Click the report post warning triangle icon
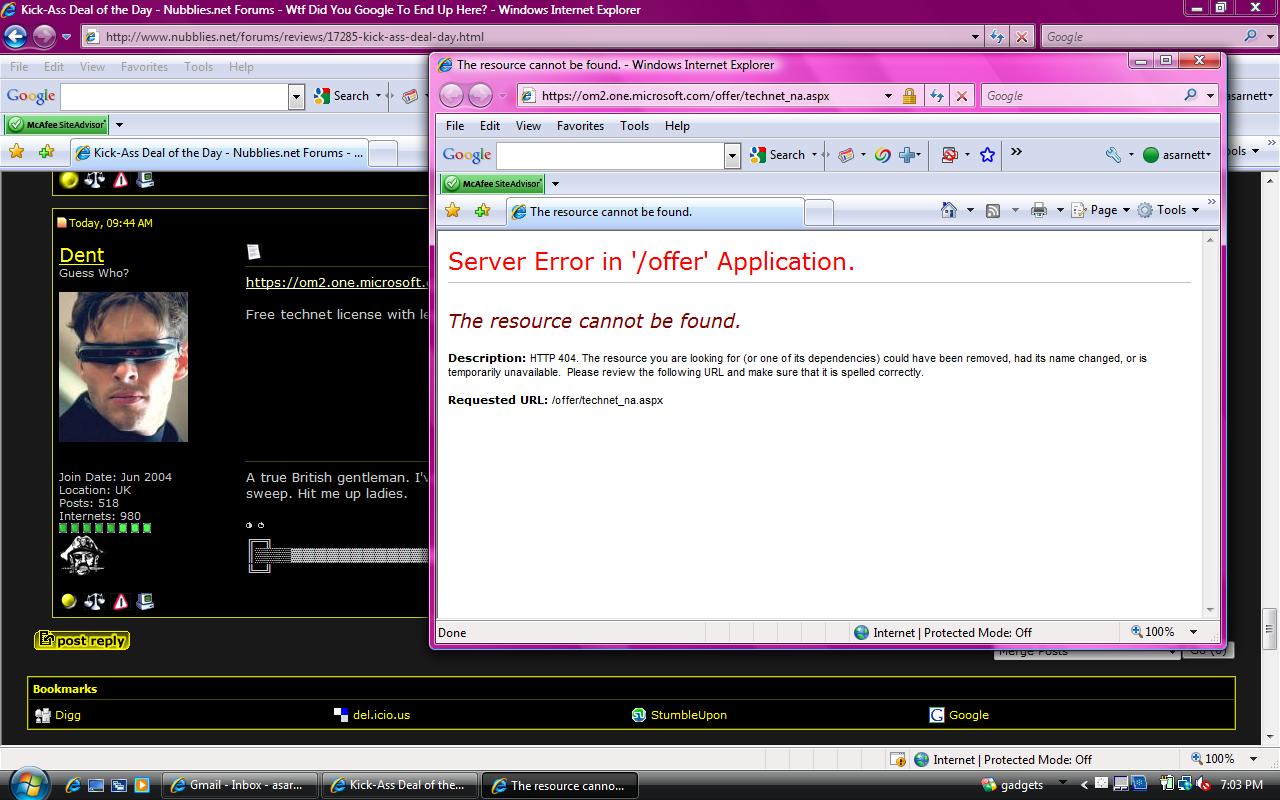 pyautogui.click(x=121, y=601)
